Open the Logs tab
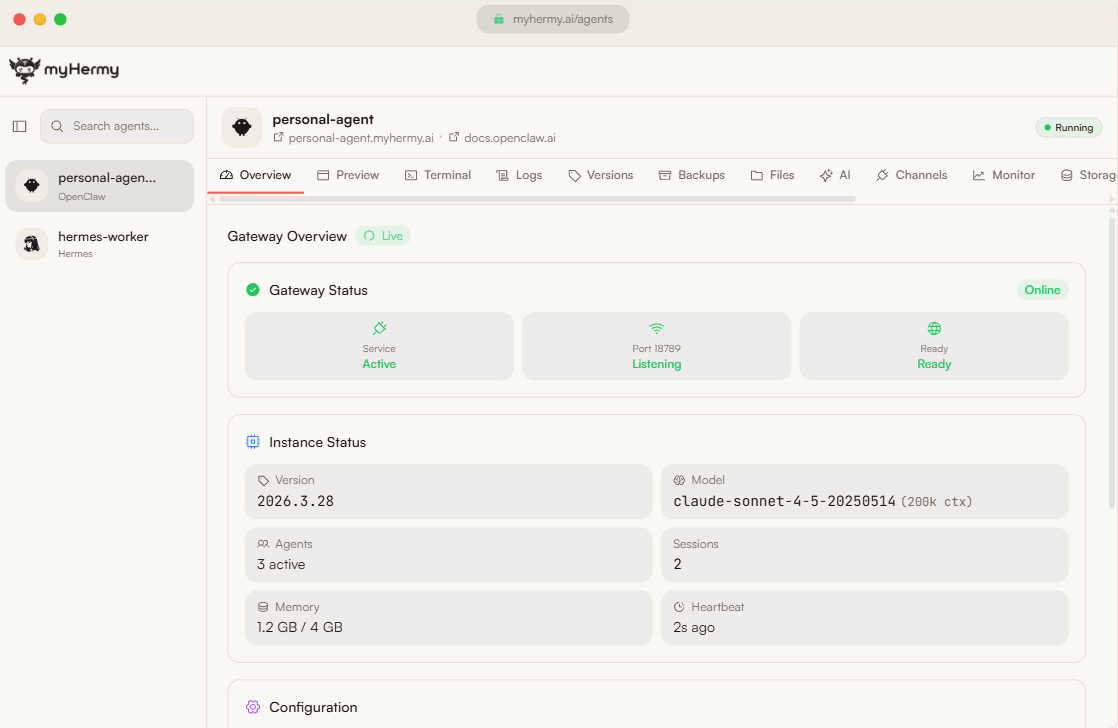 (x=519, y=175)
